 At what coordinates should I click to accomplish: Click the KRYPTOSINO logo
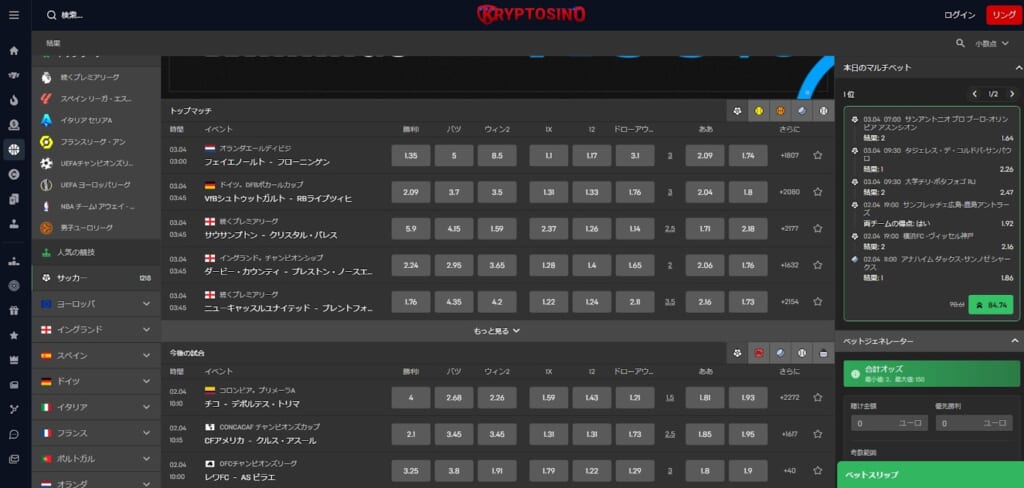(531, 14)
